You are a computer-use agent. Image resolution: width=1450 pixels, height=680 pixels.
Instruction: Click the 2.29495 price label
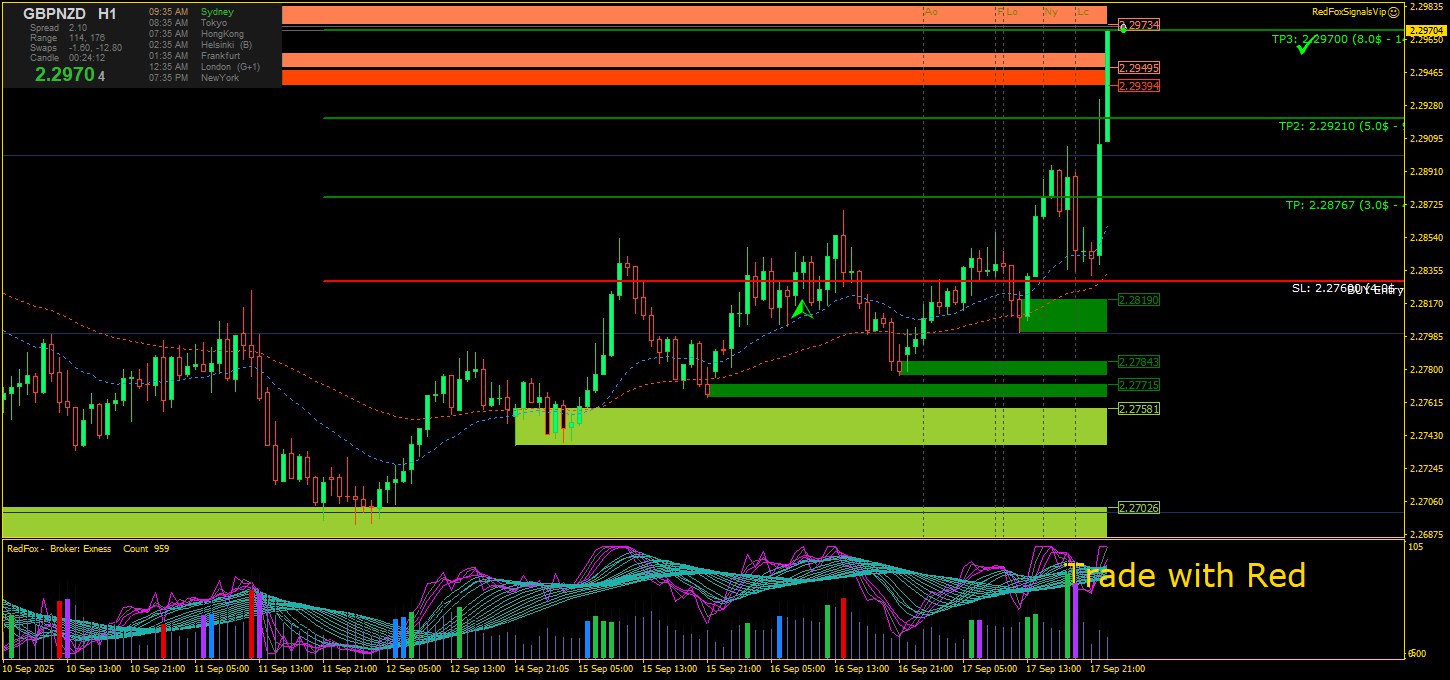(x=1139, y=68)
